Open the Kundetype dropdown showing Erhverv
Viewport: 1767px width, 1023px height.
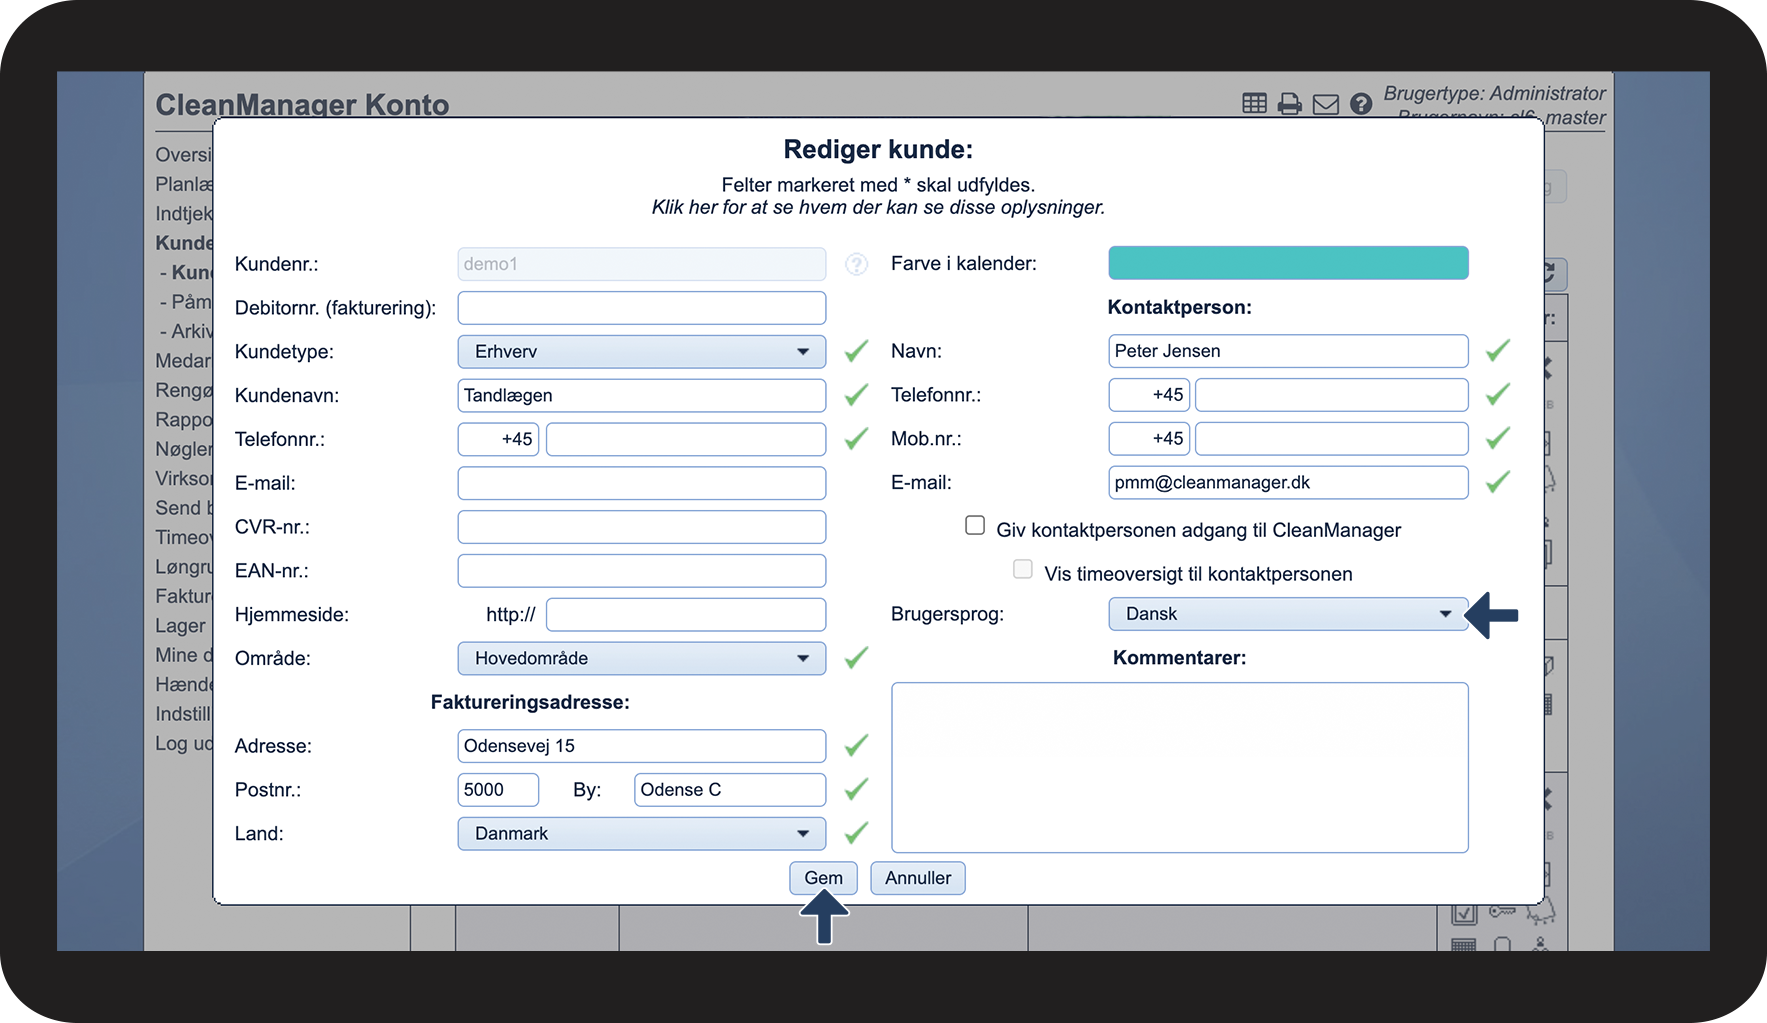point(641,352)
